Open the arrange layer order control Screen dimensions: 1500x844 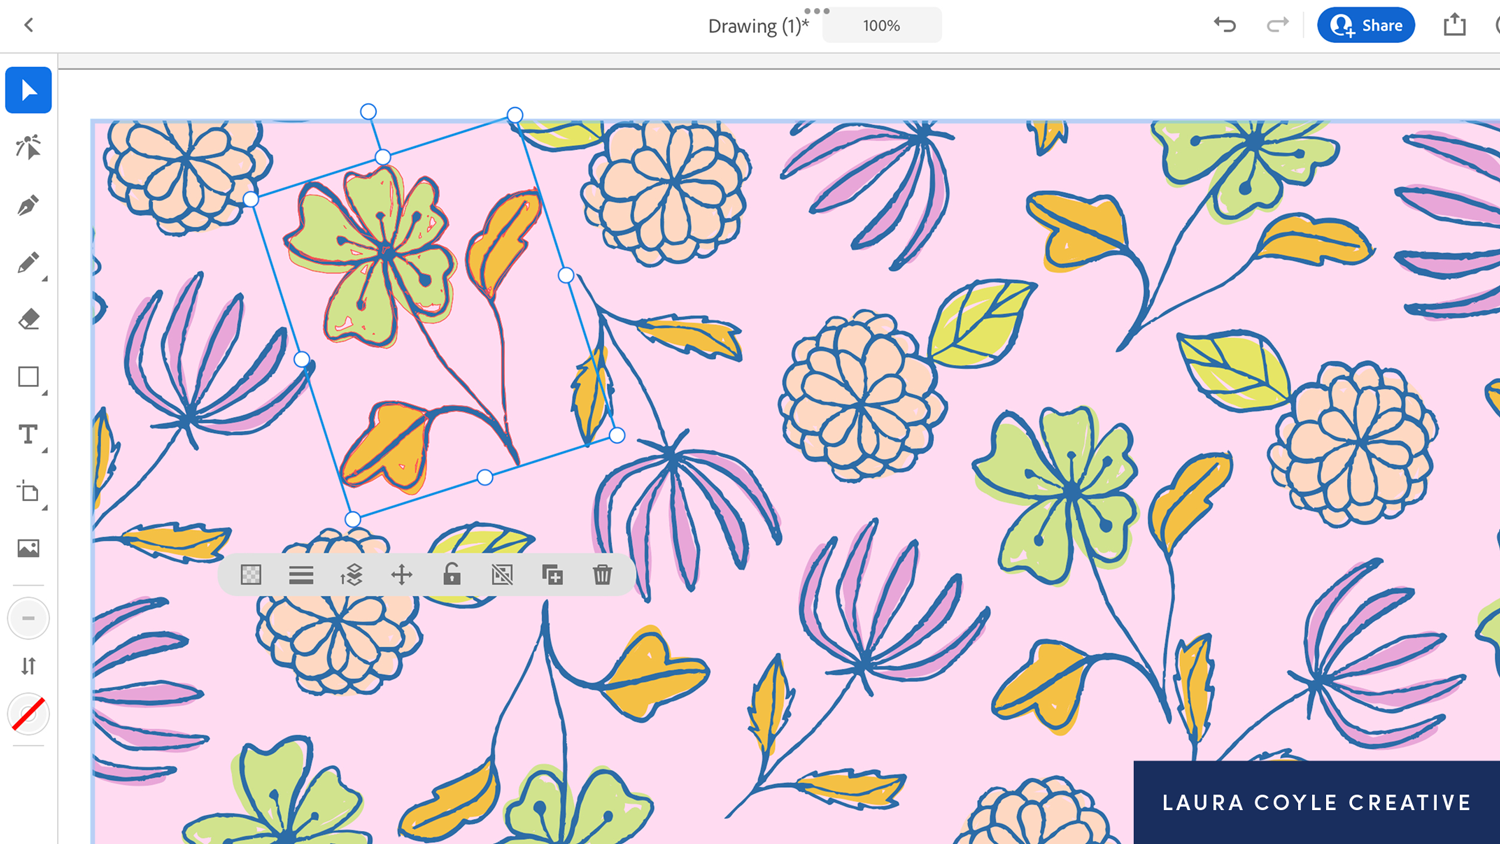[352, 575]
